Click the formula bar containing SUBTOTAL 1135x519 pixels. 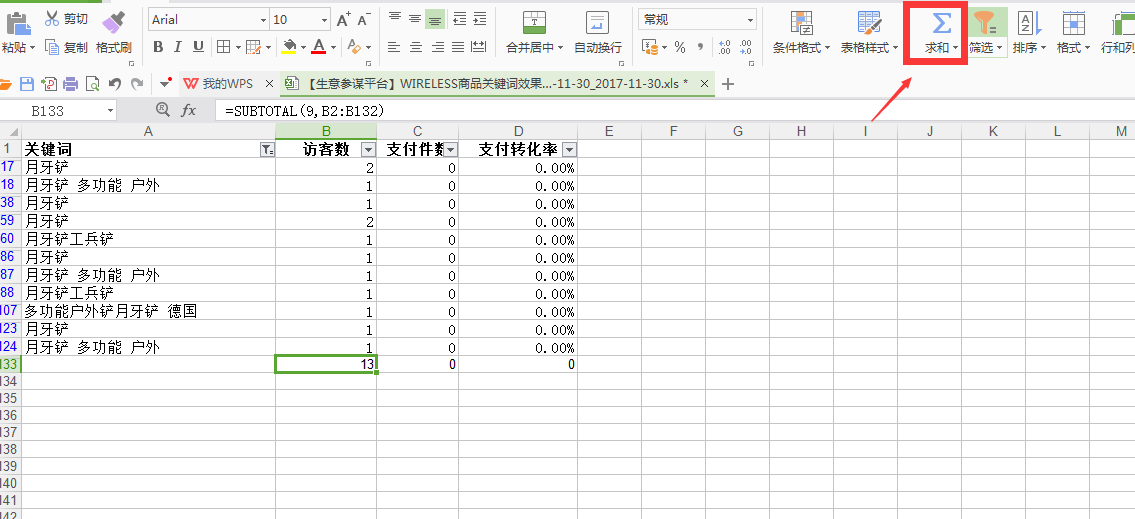pos(673,110)
